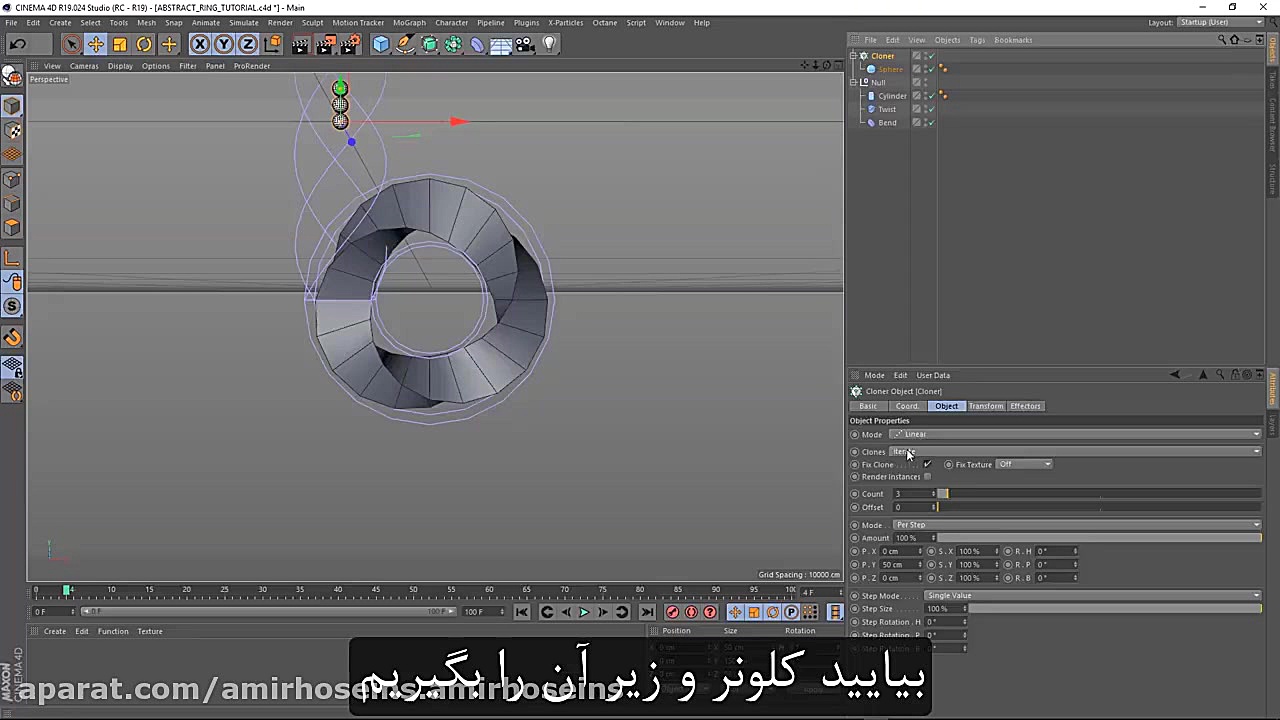Toggle the X axis lock button
The width and height of the screenshot is (1280, 720).
click(199, 43)
